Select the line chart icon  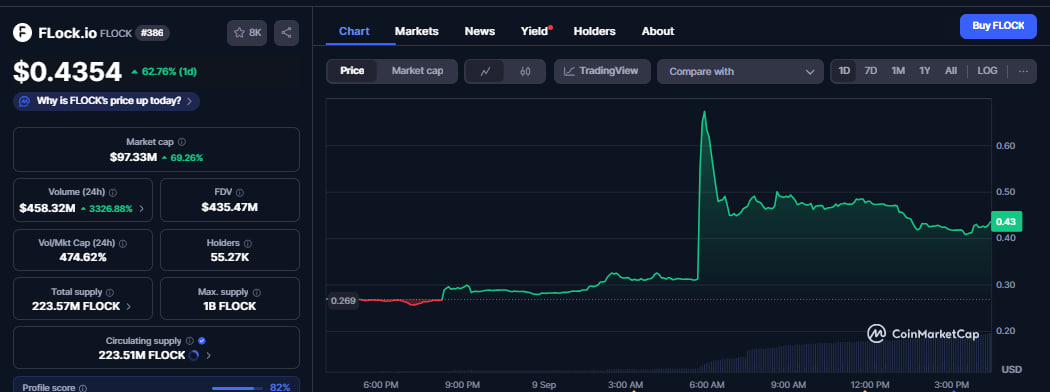485,71
